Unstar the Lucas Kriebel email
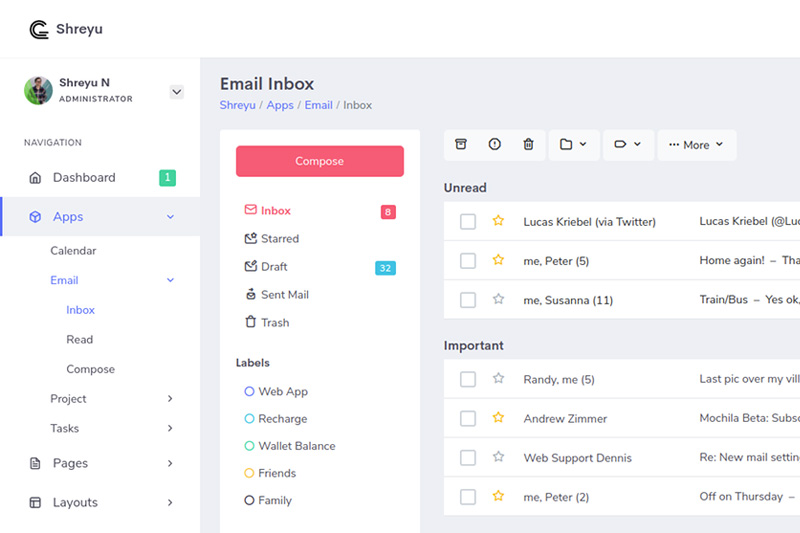Image resolution: width=800 pixels, height=533 pixels. point(498,221)
